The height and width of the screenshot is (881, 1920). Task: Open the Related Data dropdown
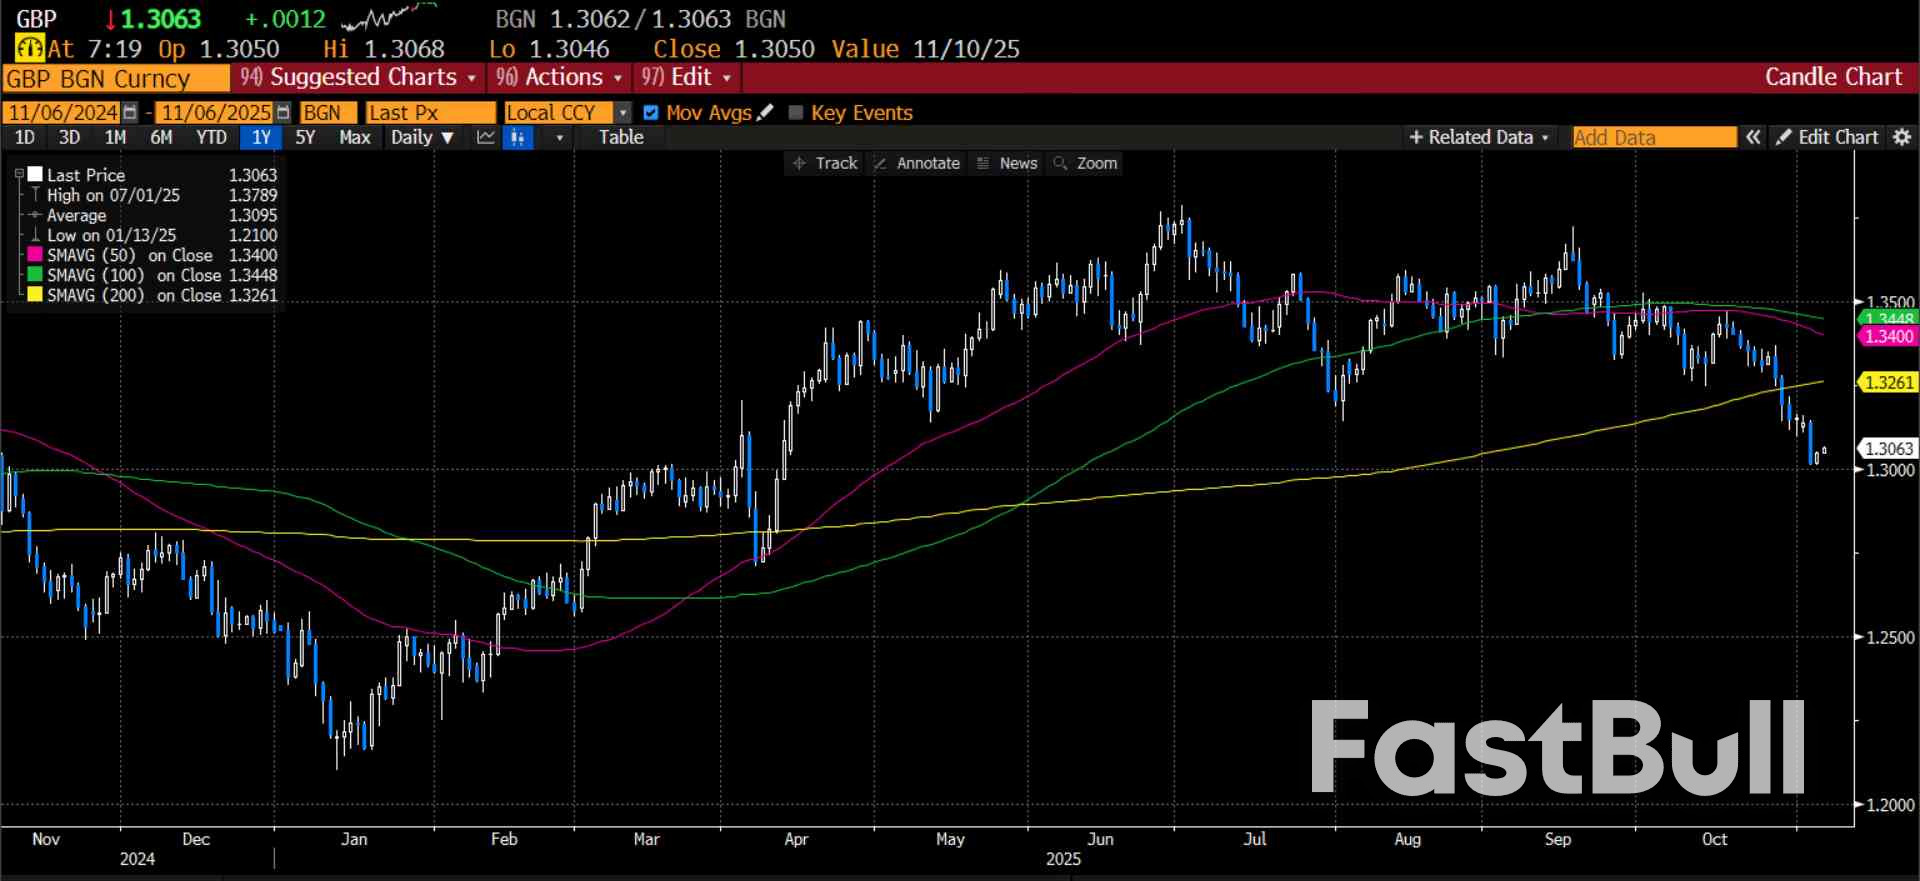(1479, 138)
